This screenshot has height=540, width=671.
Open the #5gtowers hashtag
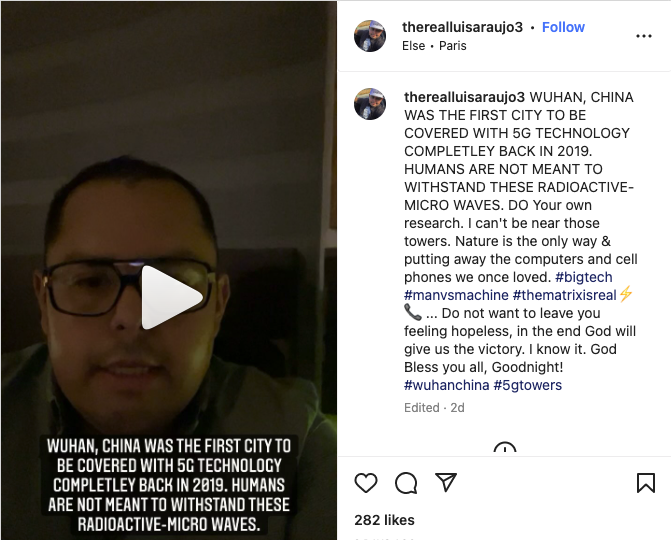[x=528, y=385]
